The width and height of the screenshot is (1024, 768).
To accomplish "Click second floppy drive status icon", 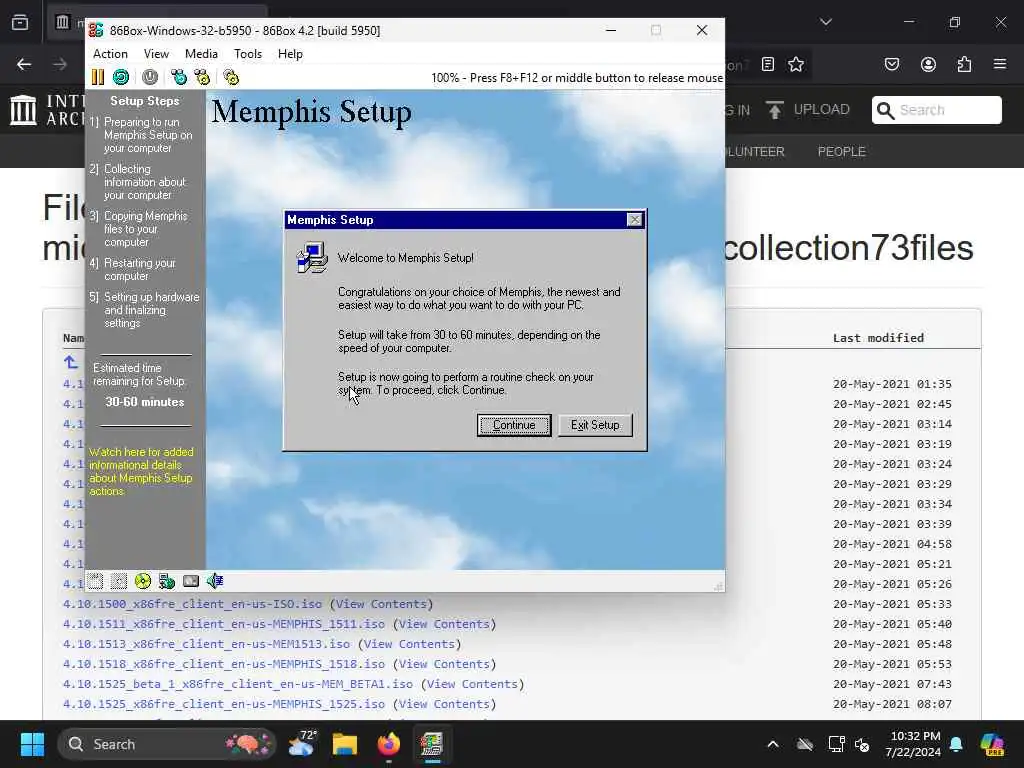I will tap(119, 581).
